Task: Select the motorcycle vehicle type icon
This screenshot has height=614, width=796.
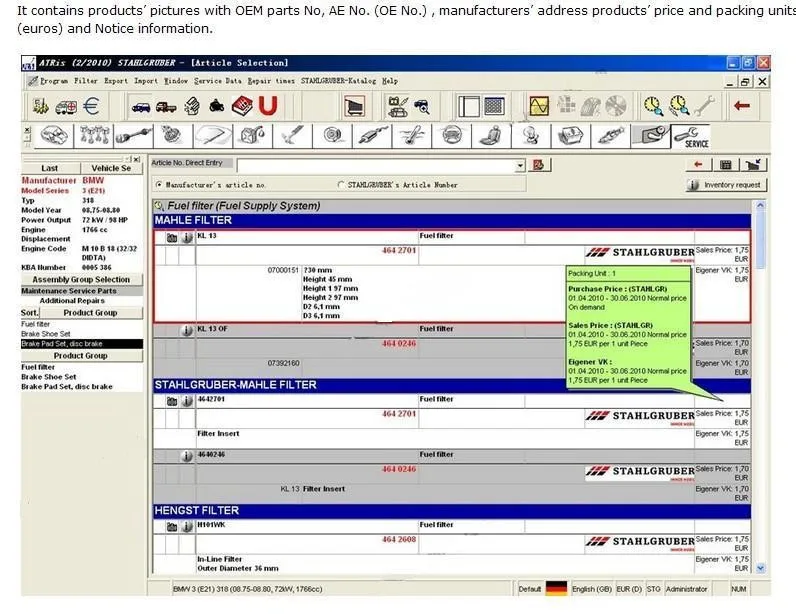Action: point(217,106)
